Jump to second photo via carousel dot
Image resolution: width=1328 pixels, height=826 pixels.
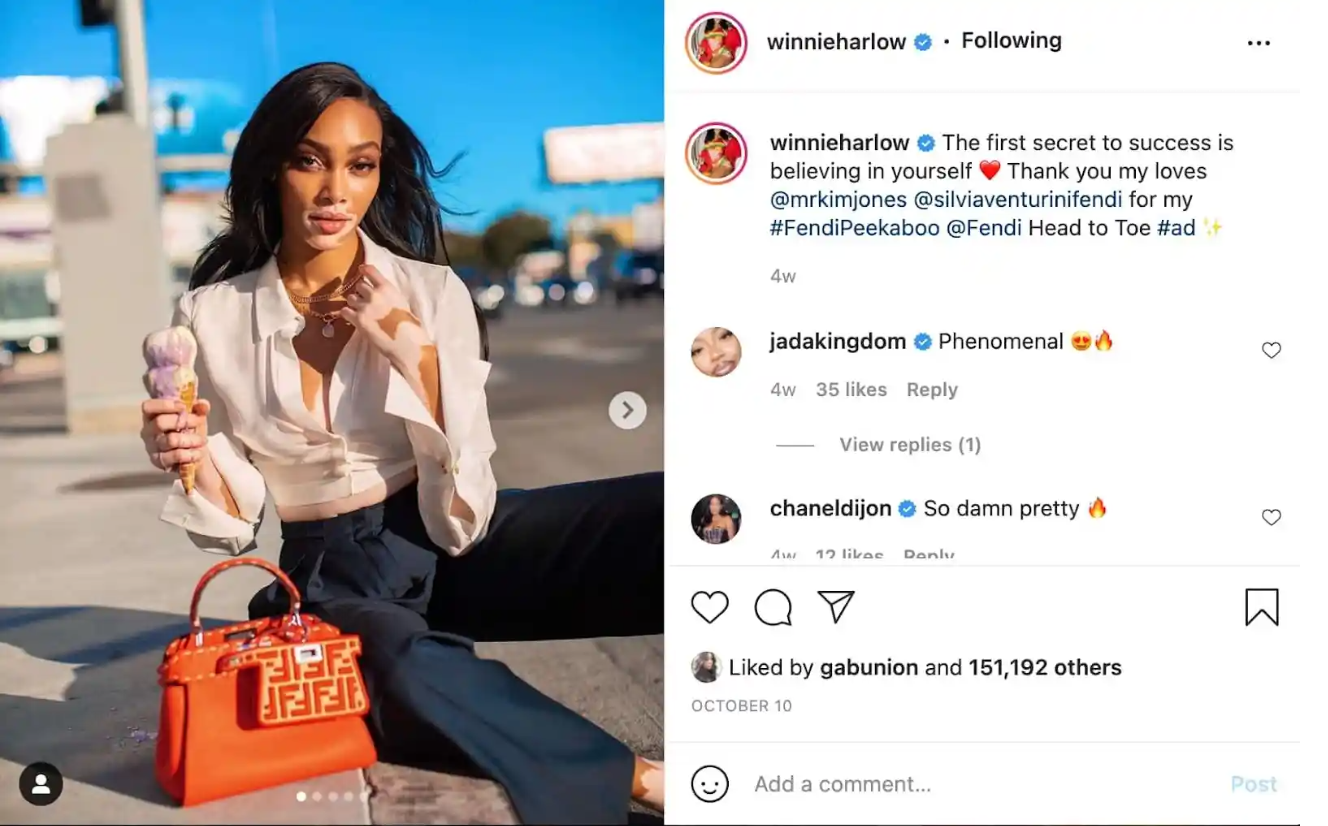tap(317, 797)
